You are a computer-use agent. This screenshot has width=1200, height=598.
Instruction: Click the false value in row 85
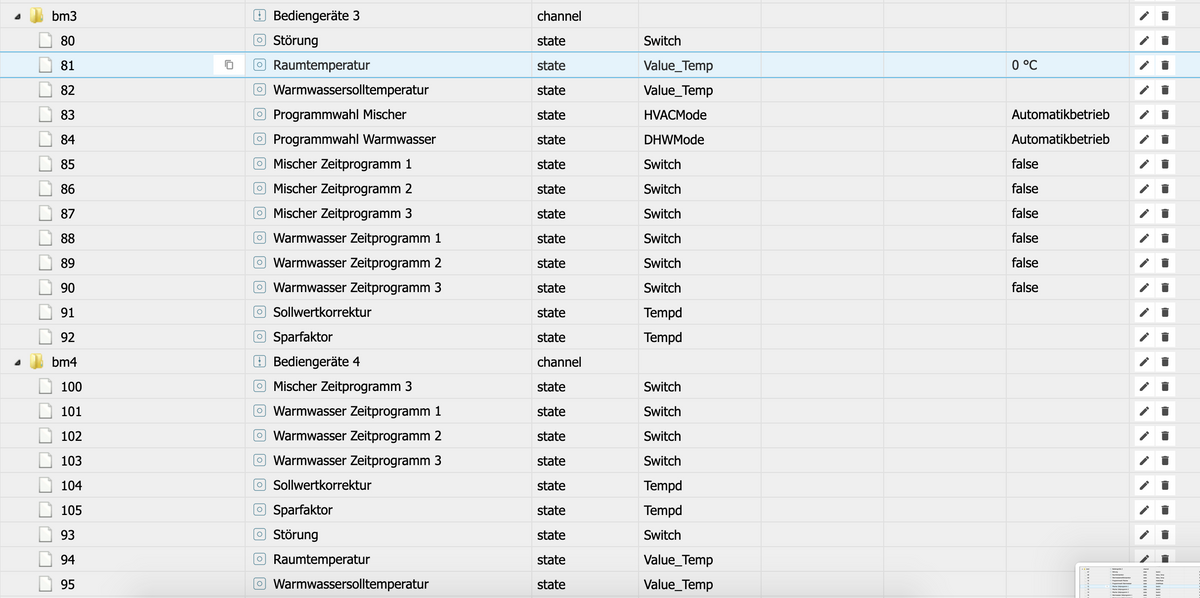[1025, 164]
